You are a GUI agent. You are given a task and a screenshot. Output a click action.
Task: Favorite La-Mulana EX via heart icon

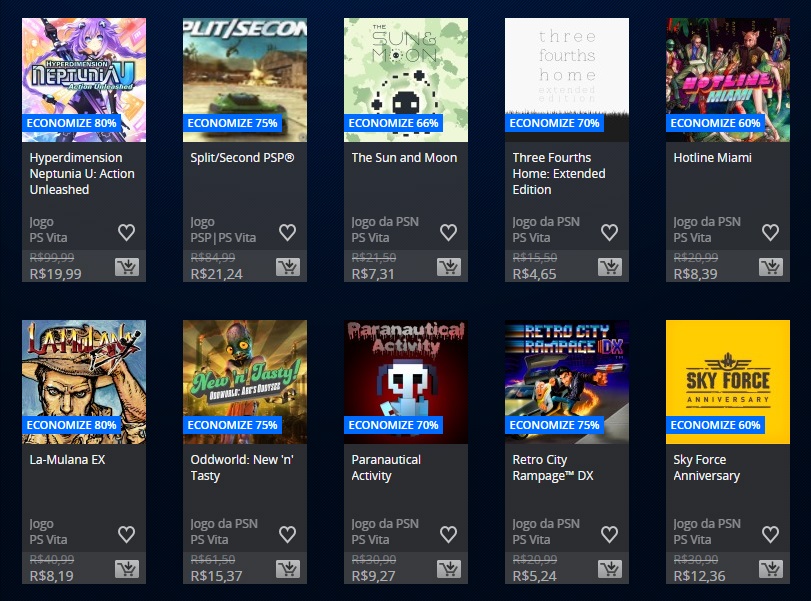[x=127, y=534]
